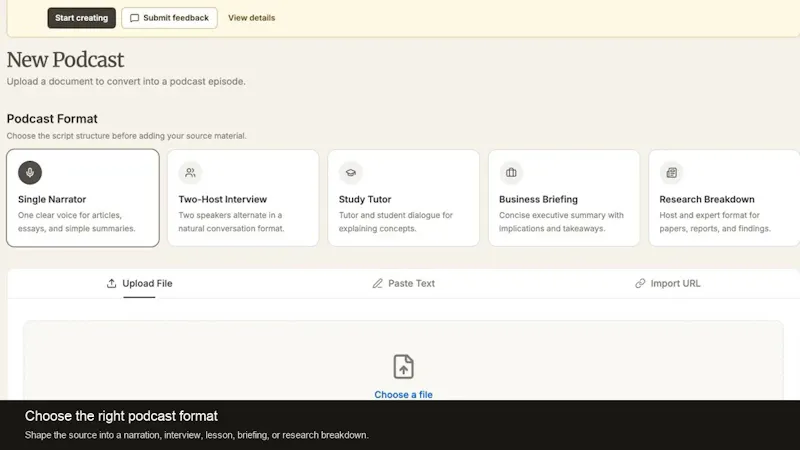Select the Two-Host Interview people icon
This screenshot has height=450, width=800.
[x=190, y=172]
